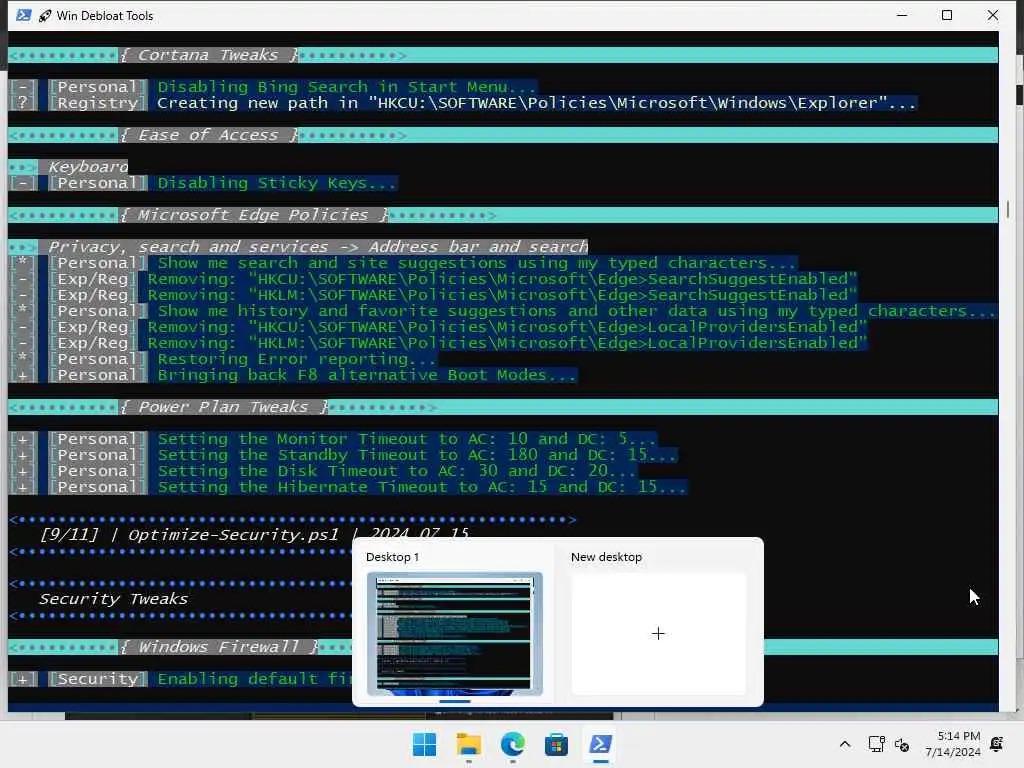The height and width of the screenshot is (768, 1024).
Task: Click the "Windows Firewall" section header
Action: (219, 647)
